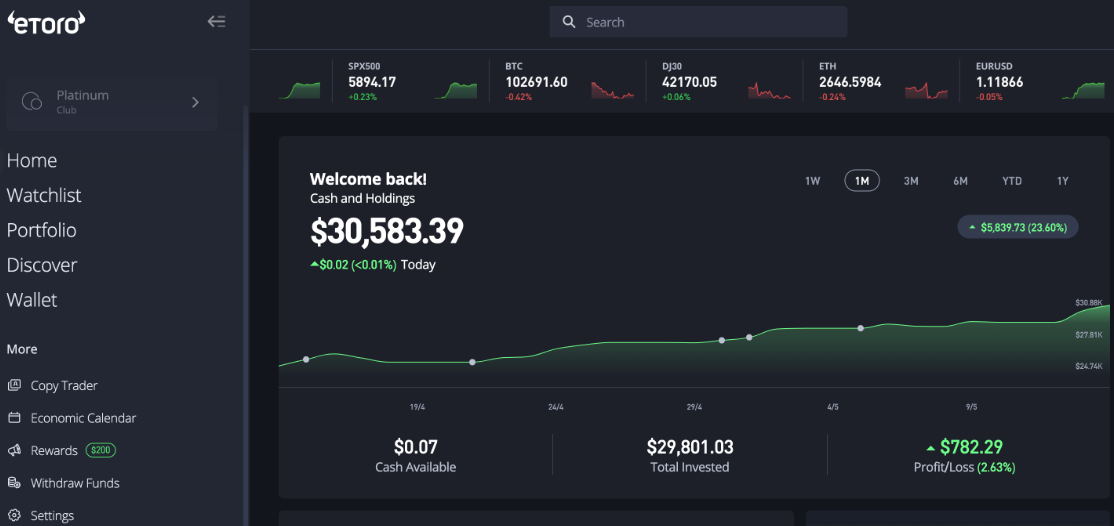
Task: Click the BTC ticker price 102691.60
Action: tap(536, 82)
